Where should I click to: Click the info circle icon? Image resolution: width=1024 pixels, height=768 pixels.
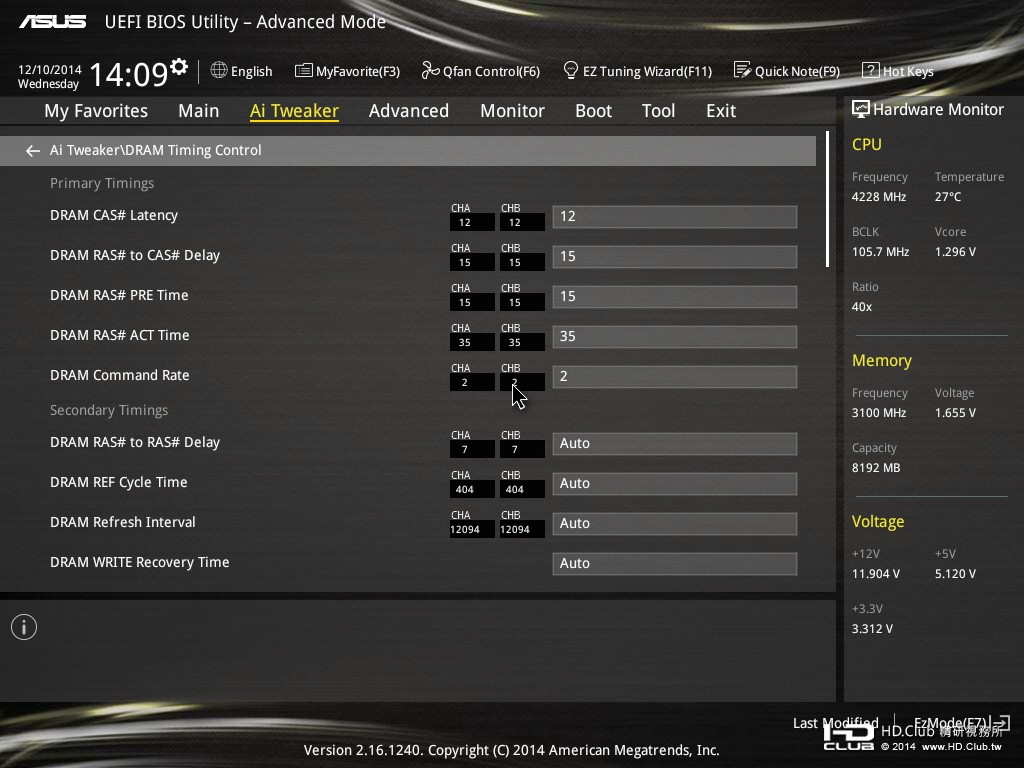[24, 627]
